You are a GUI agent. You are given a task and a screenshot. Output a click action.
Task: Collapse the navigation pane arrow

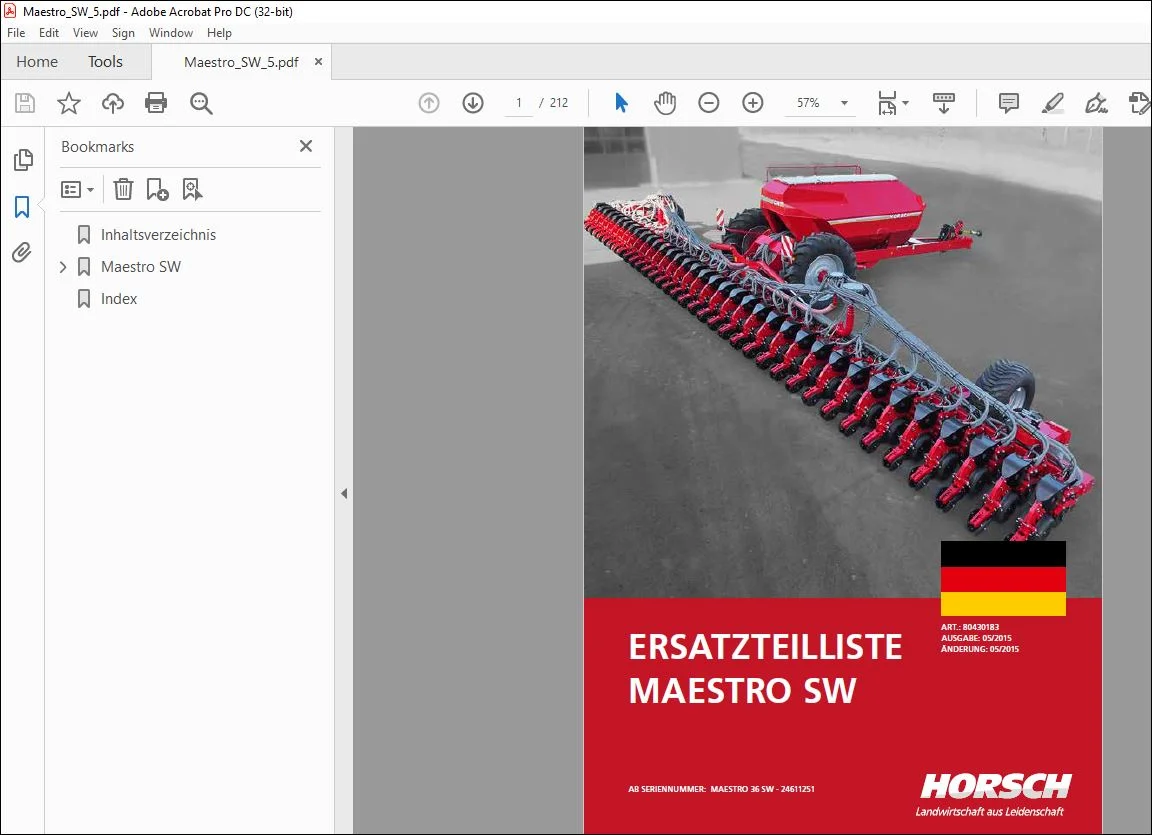pos(344,494)
